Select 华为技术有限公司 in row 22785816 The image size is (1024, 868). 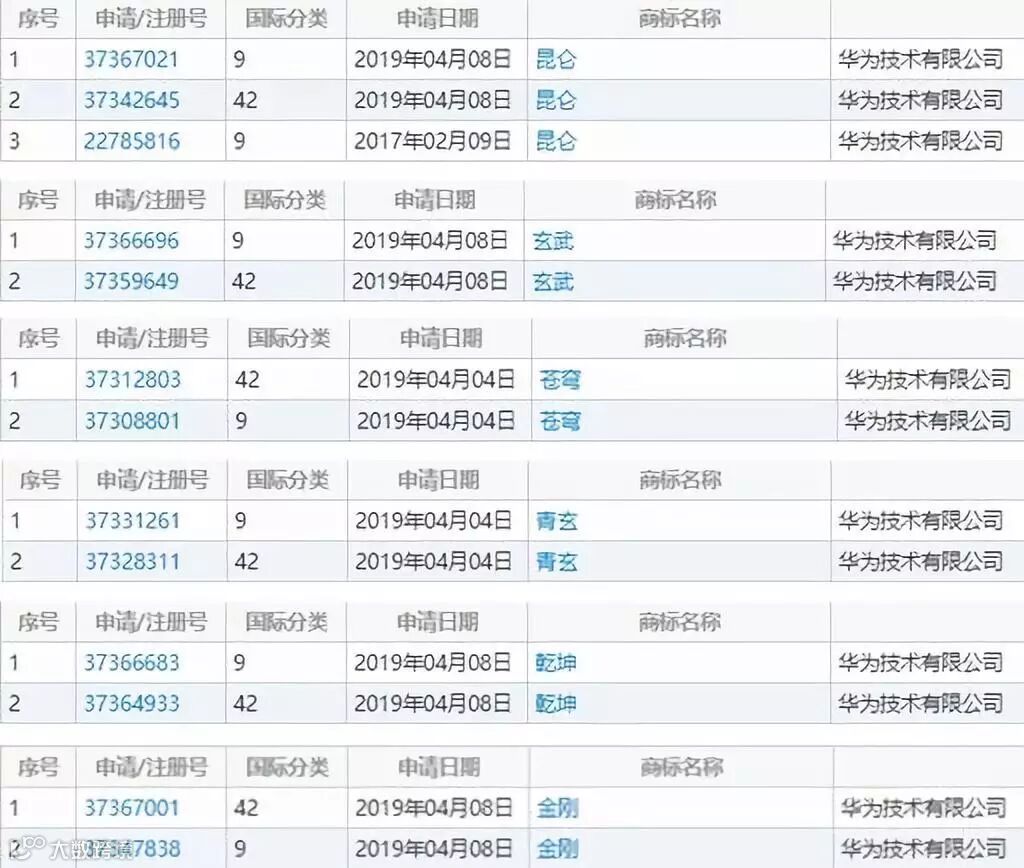921,140
